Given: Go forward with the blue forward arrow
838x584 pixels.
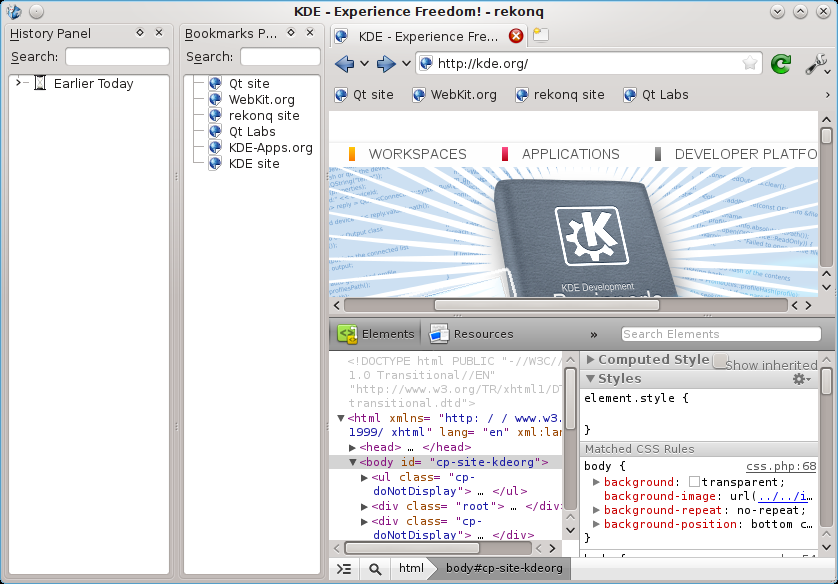Looking at the screenshot, I should (386, 64).
